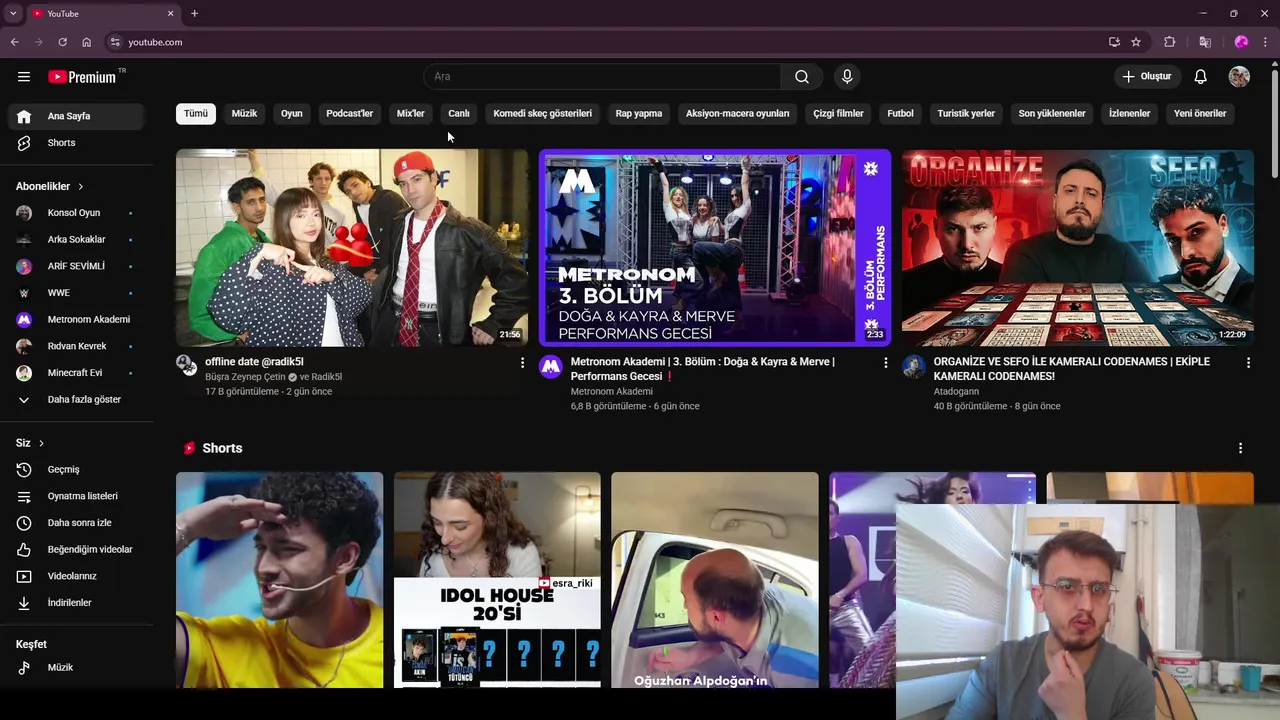Open options for offline date video

pyautogui.click(x=522, y=363)
